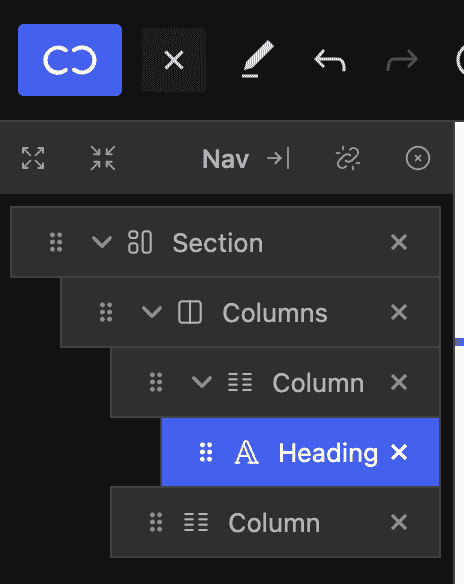Image resolution: width=464 pixels, height=584 pixels.
Task: Click the drag handle dots on Columns row
Action: [x=106, y=312]
